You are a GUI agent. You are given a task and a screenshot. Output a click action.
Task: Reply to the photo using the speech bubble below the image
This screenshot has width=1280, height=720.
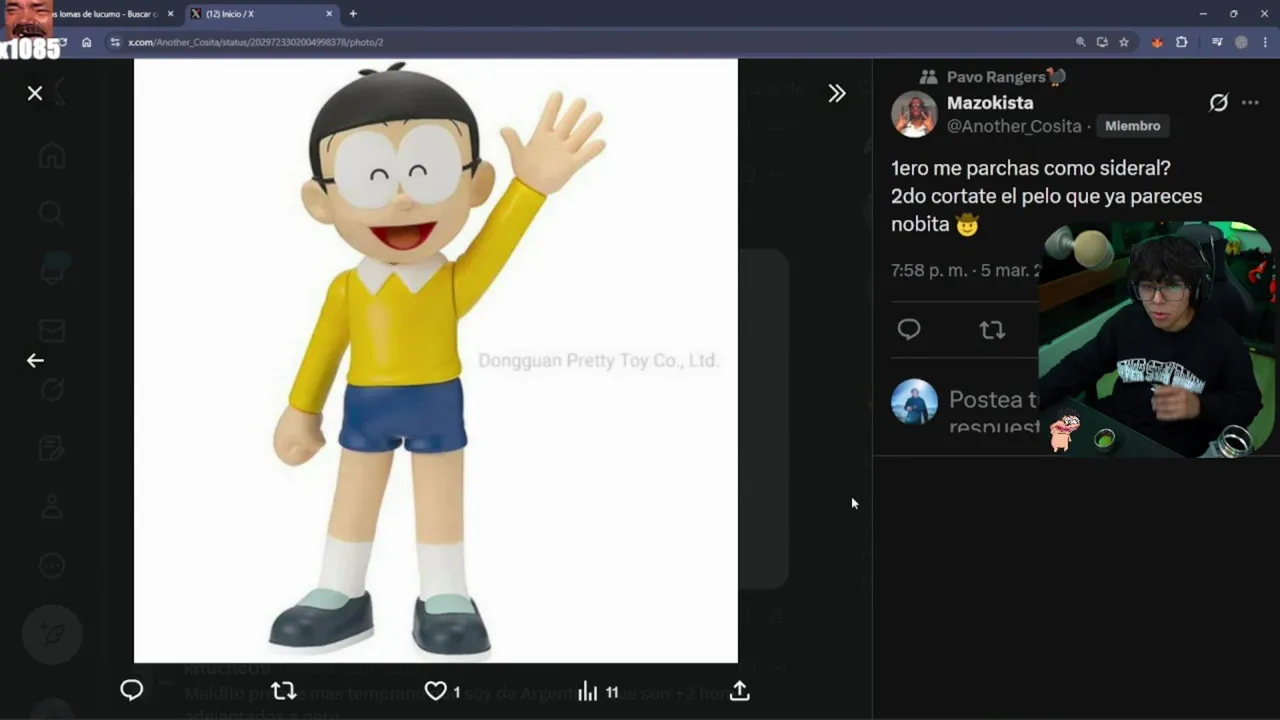pyautogui.click(x=132, y=690)
